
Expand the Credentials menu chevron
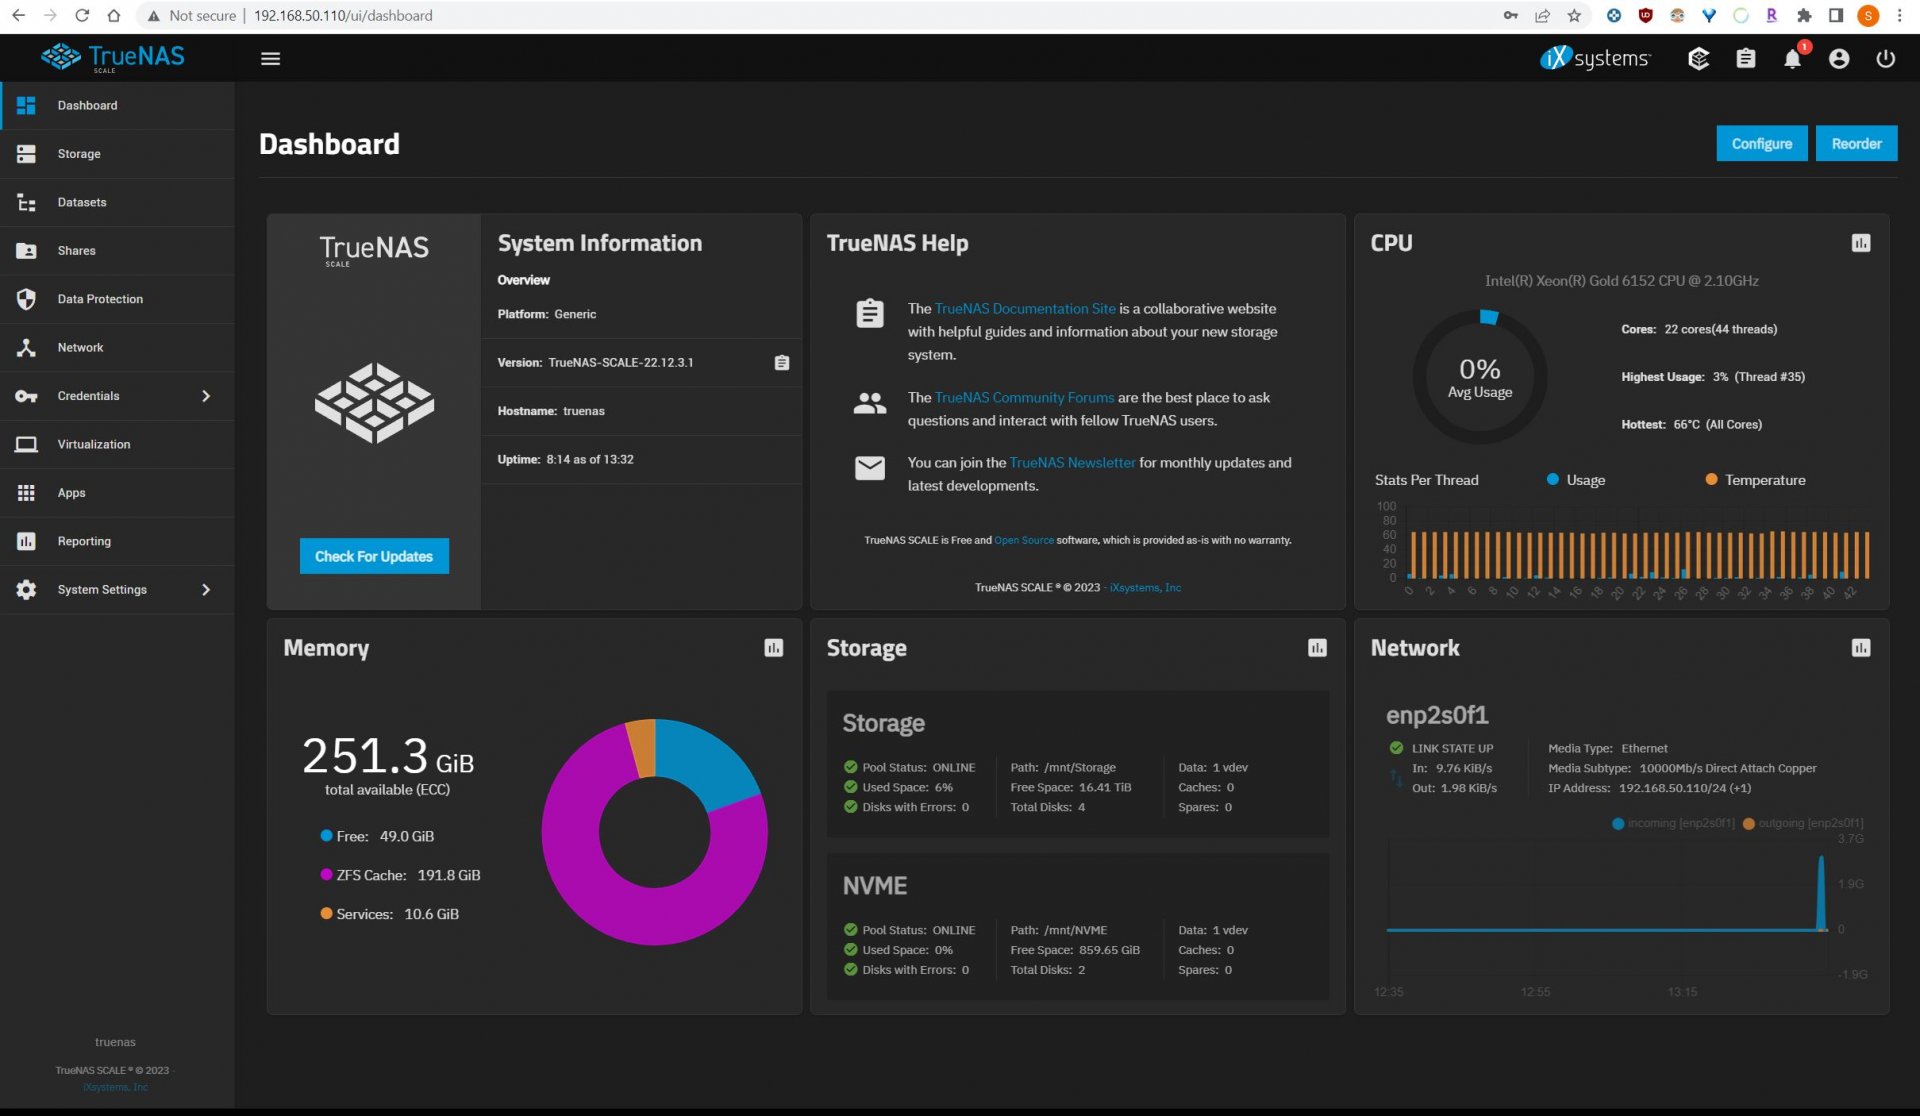pyautogui.click(x=206, y=396)
